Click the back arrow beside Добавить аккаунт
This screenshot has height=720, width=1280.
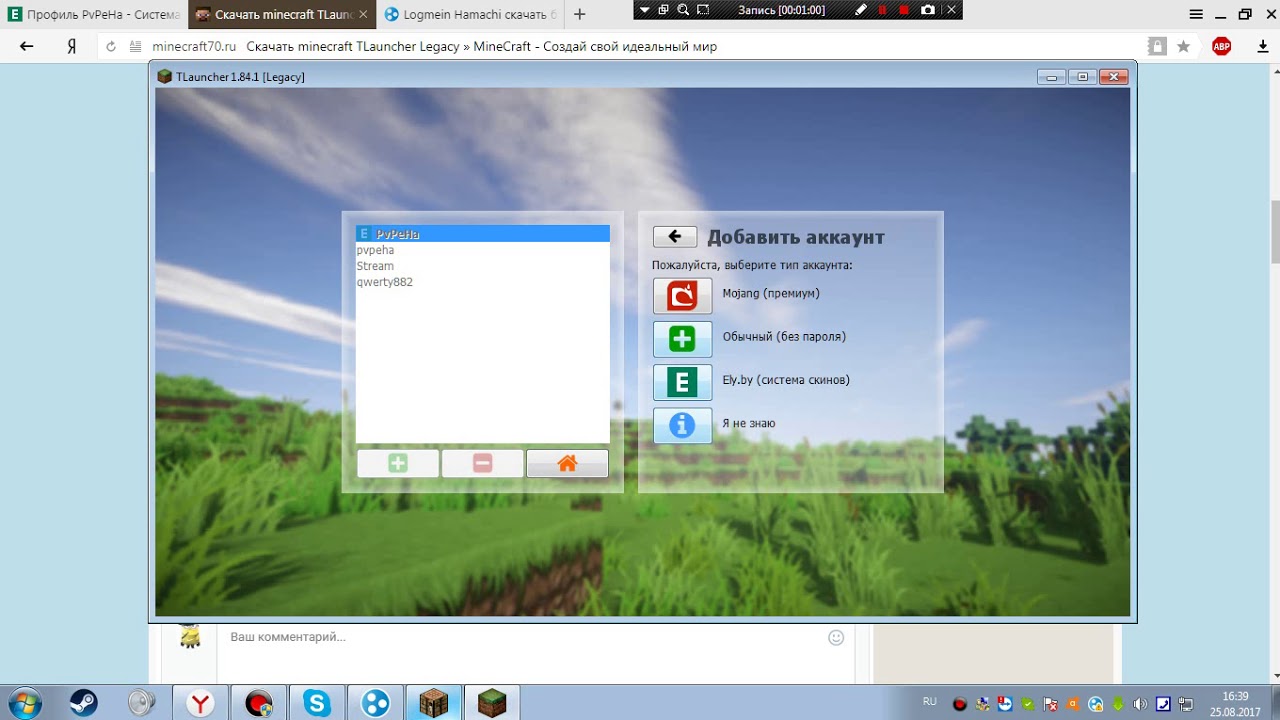675,237
